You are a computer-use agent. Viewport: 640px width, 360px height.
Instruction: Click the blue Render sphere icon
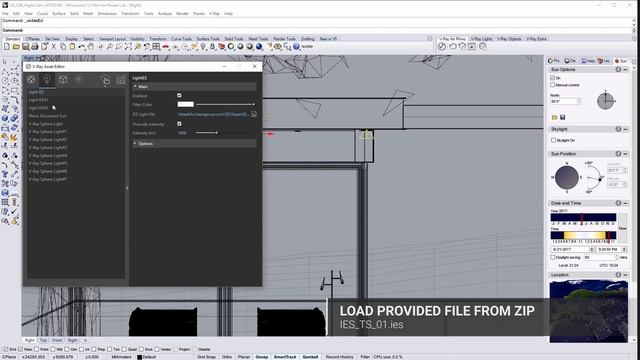(259, 47)
